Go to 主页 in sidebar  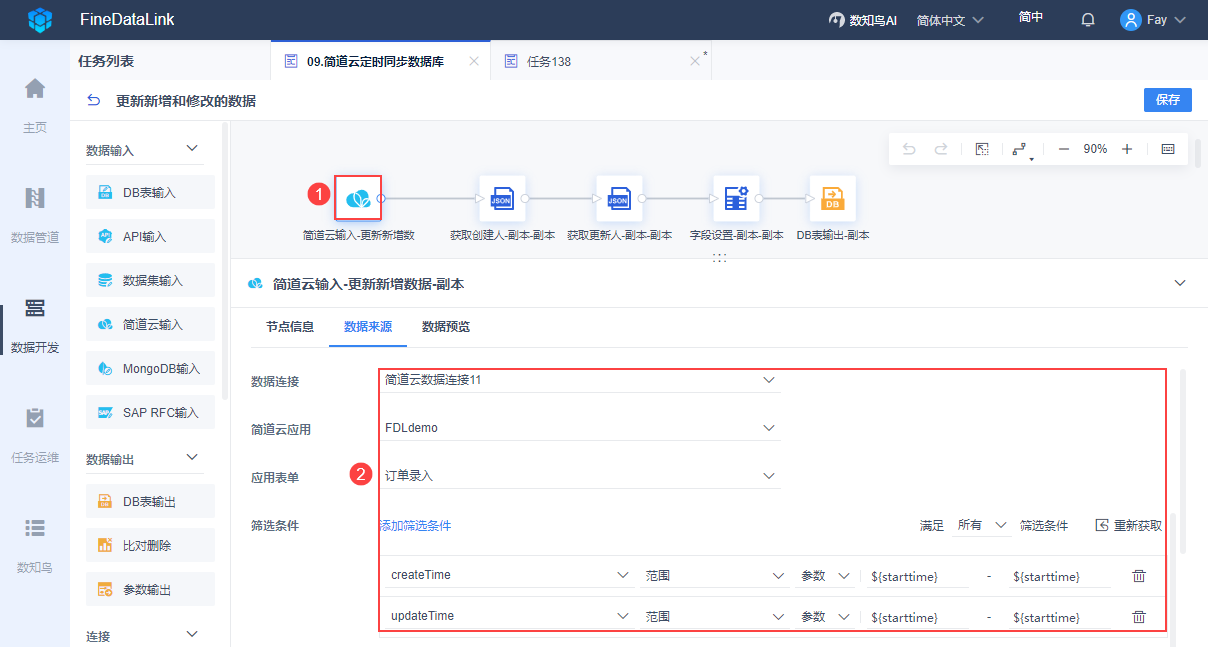(x=35, y=105)
